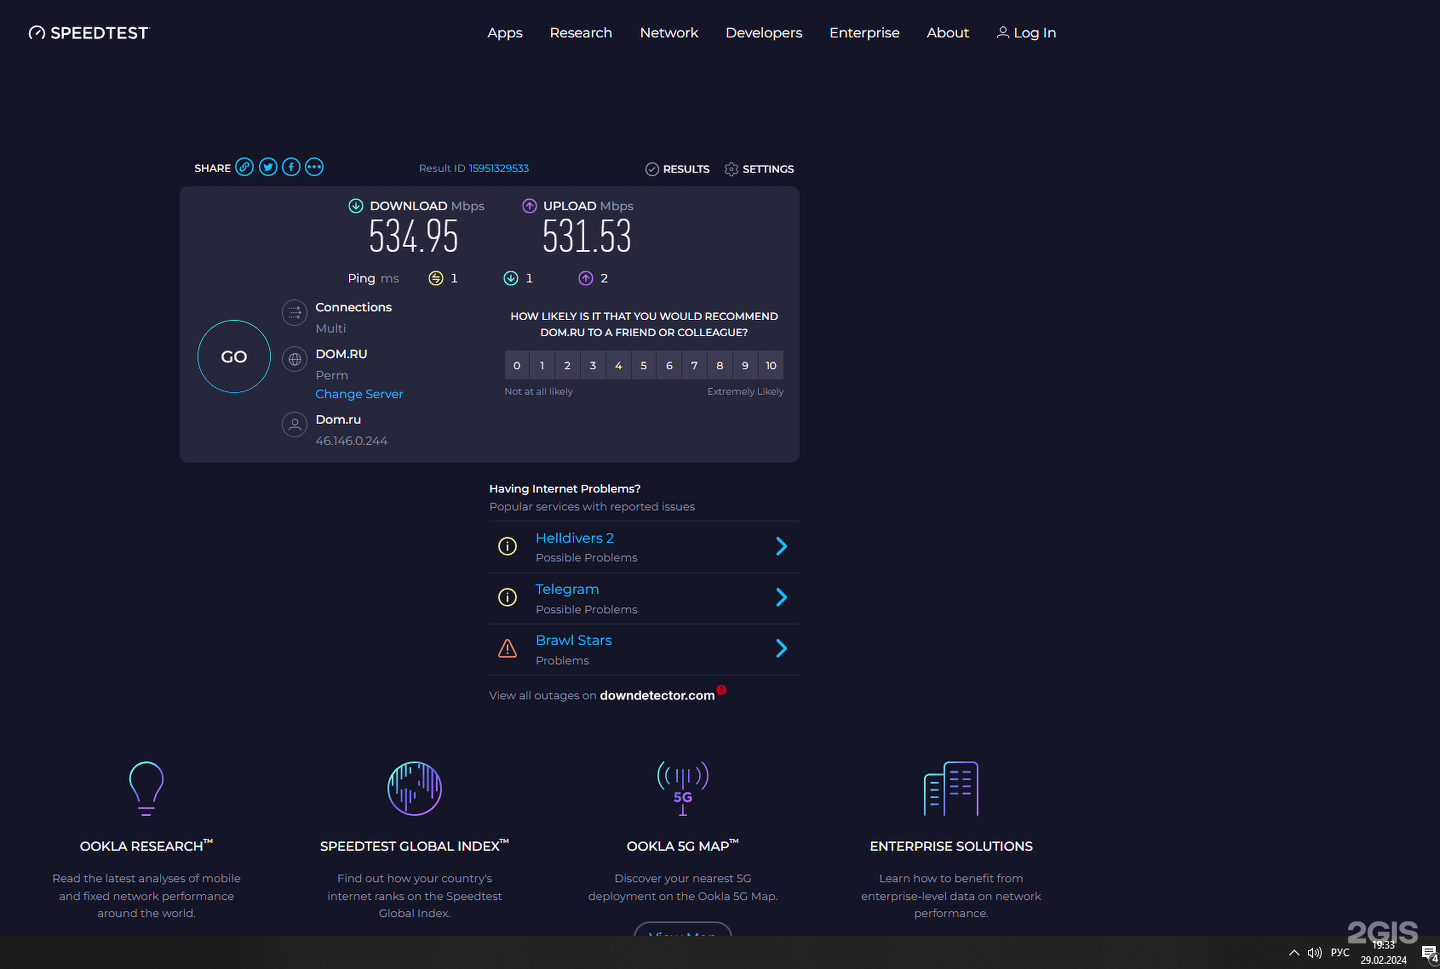Screen dimensions: 1440x969
Task: Click the Multi connections label
Action: [331, 328]
